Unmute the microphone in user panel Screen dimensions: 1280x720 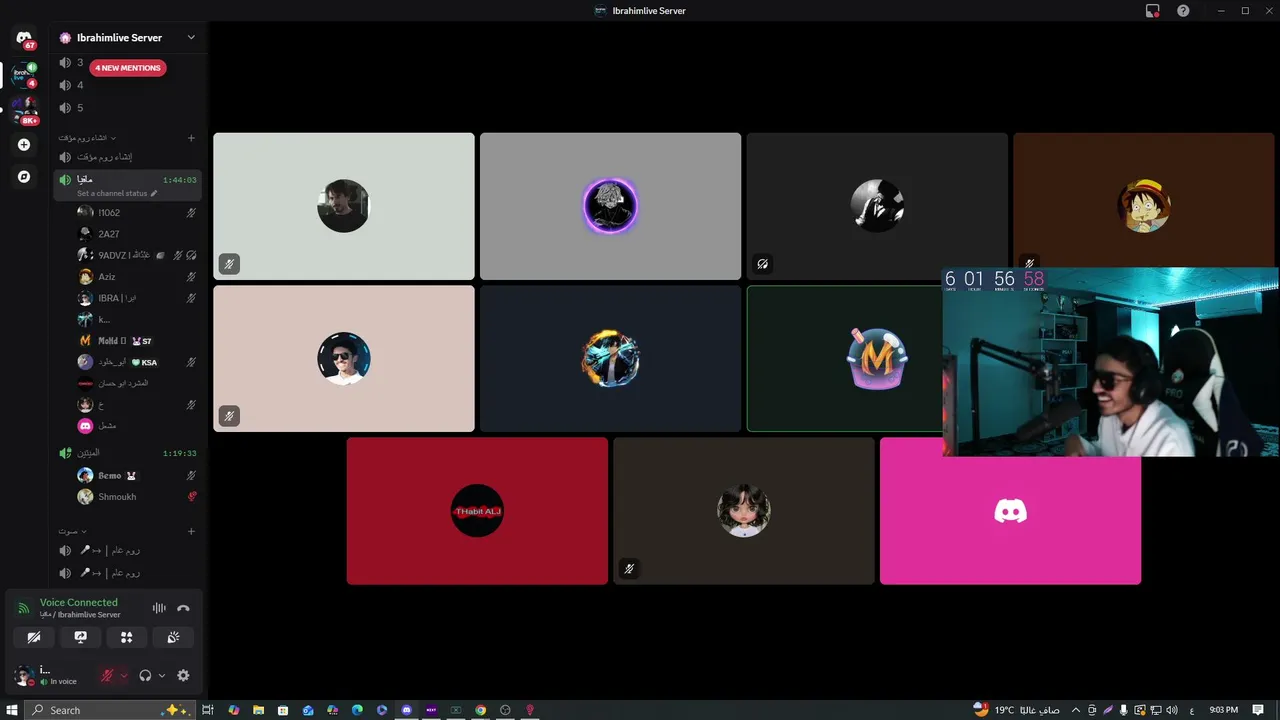107,676
